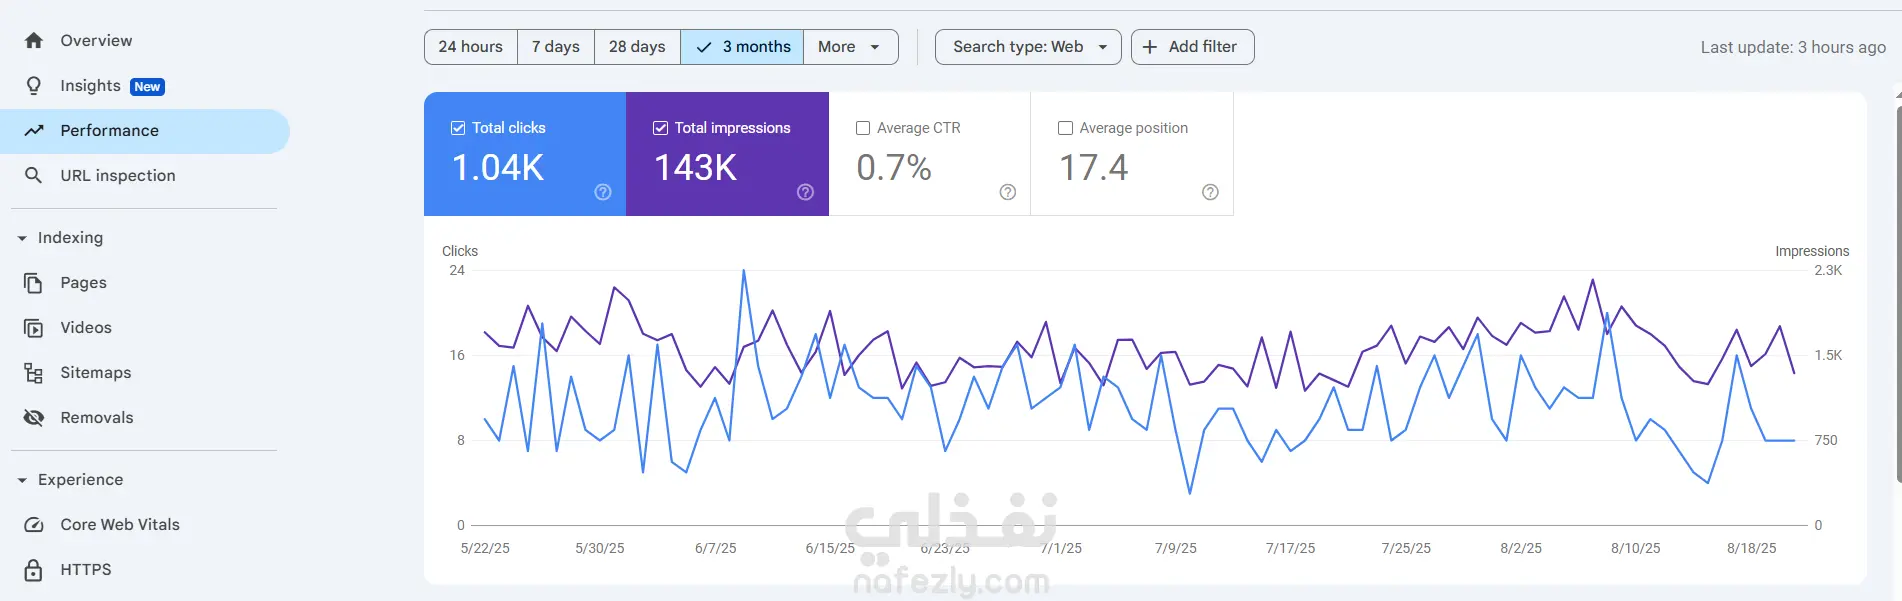Collapse the Indexing section
1902x601 pixels.
click(x=22, y=238)
